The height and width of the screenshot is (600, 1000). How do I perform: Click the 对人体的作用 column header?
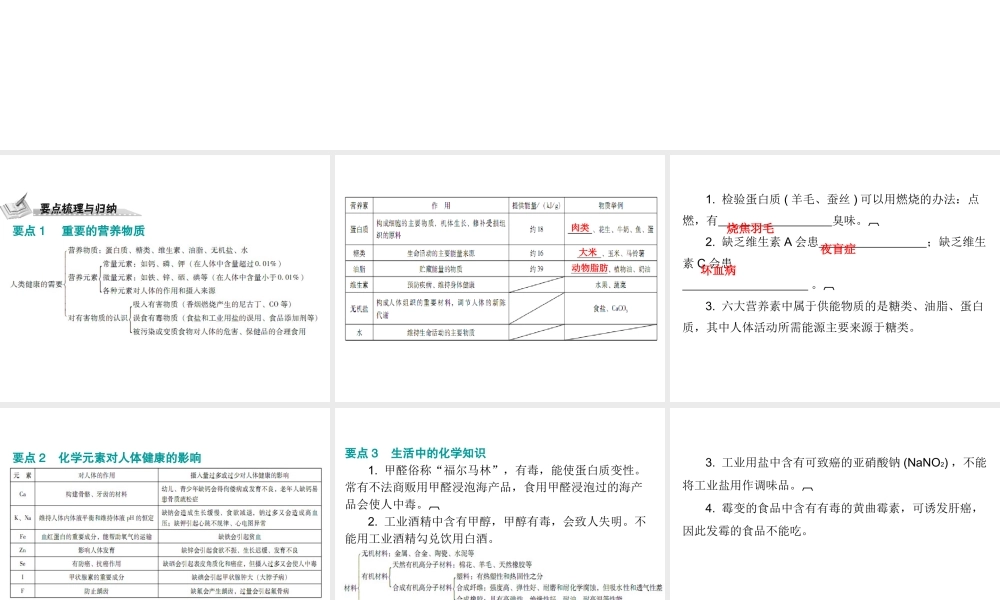tap(96, 475)
